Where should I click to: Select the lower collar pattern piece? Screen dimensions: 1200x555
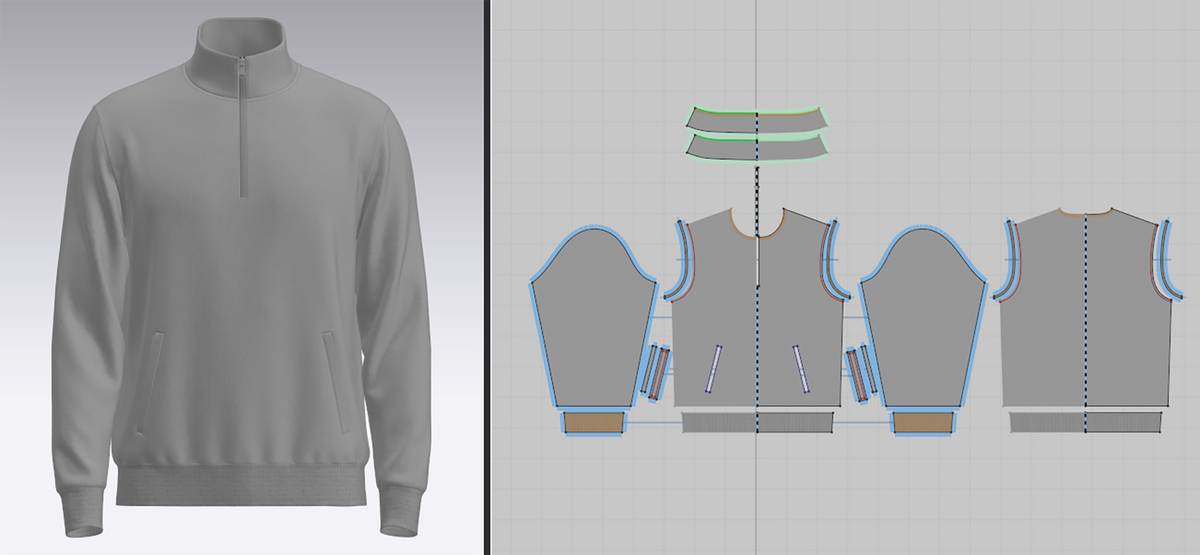pyautogui.click(x=757, y=147)
